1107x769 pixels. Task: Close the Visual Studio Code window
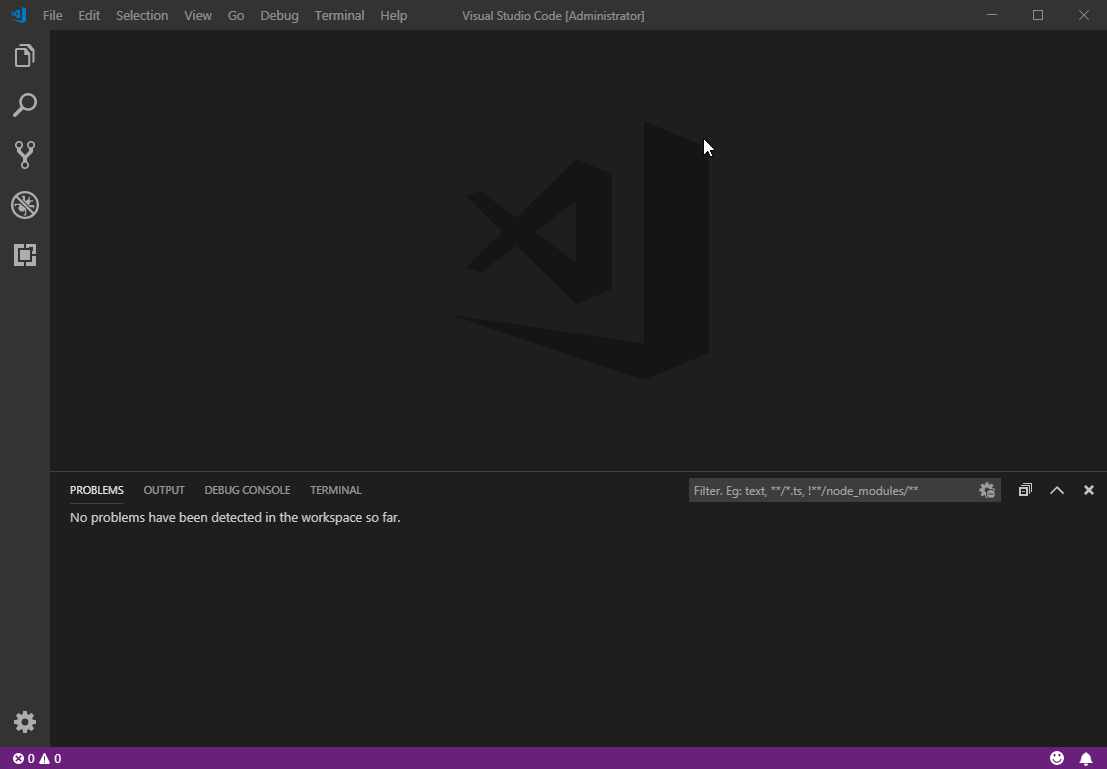click(1084, 15)
